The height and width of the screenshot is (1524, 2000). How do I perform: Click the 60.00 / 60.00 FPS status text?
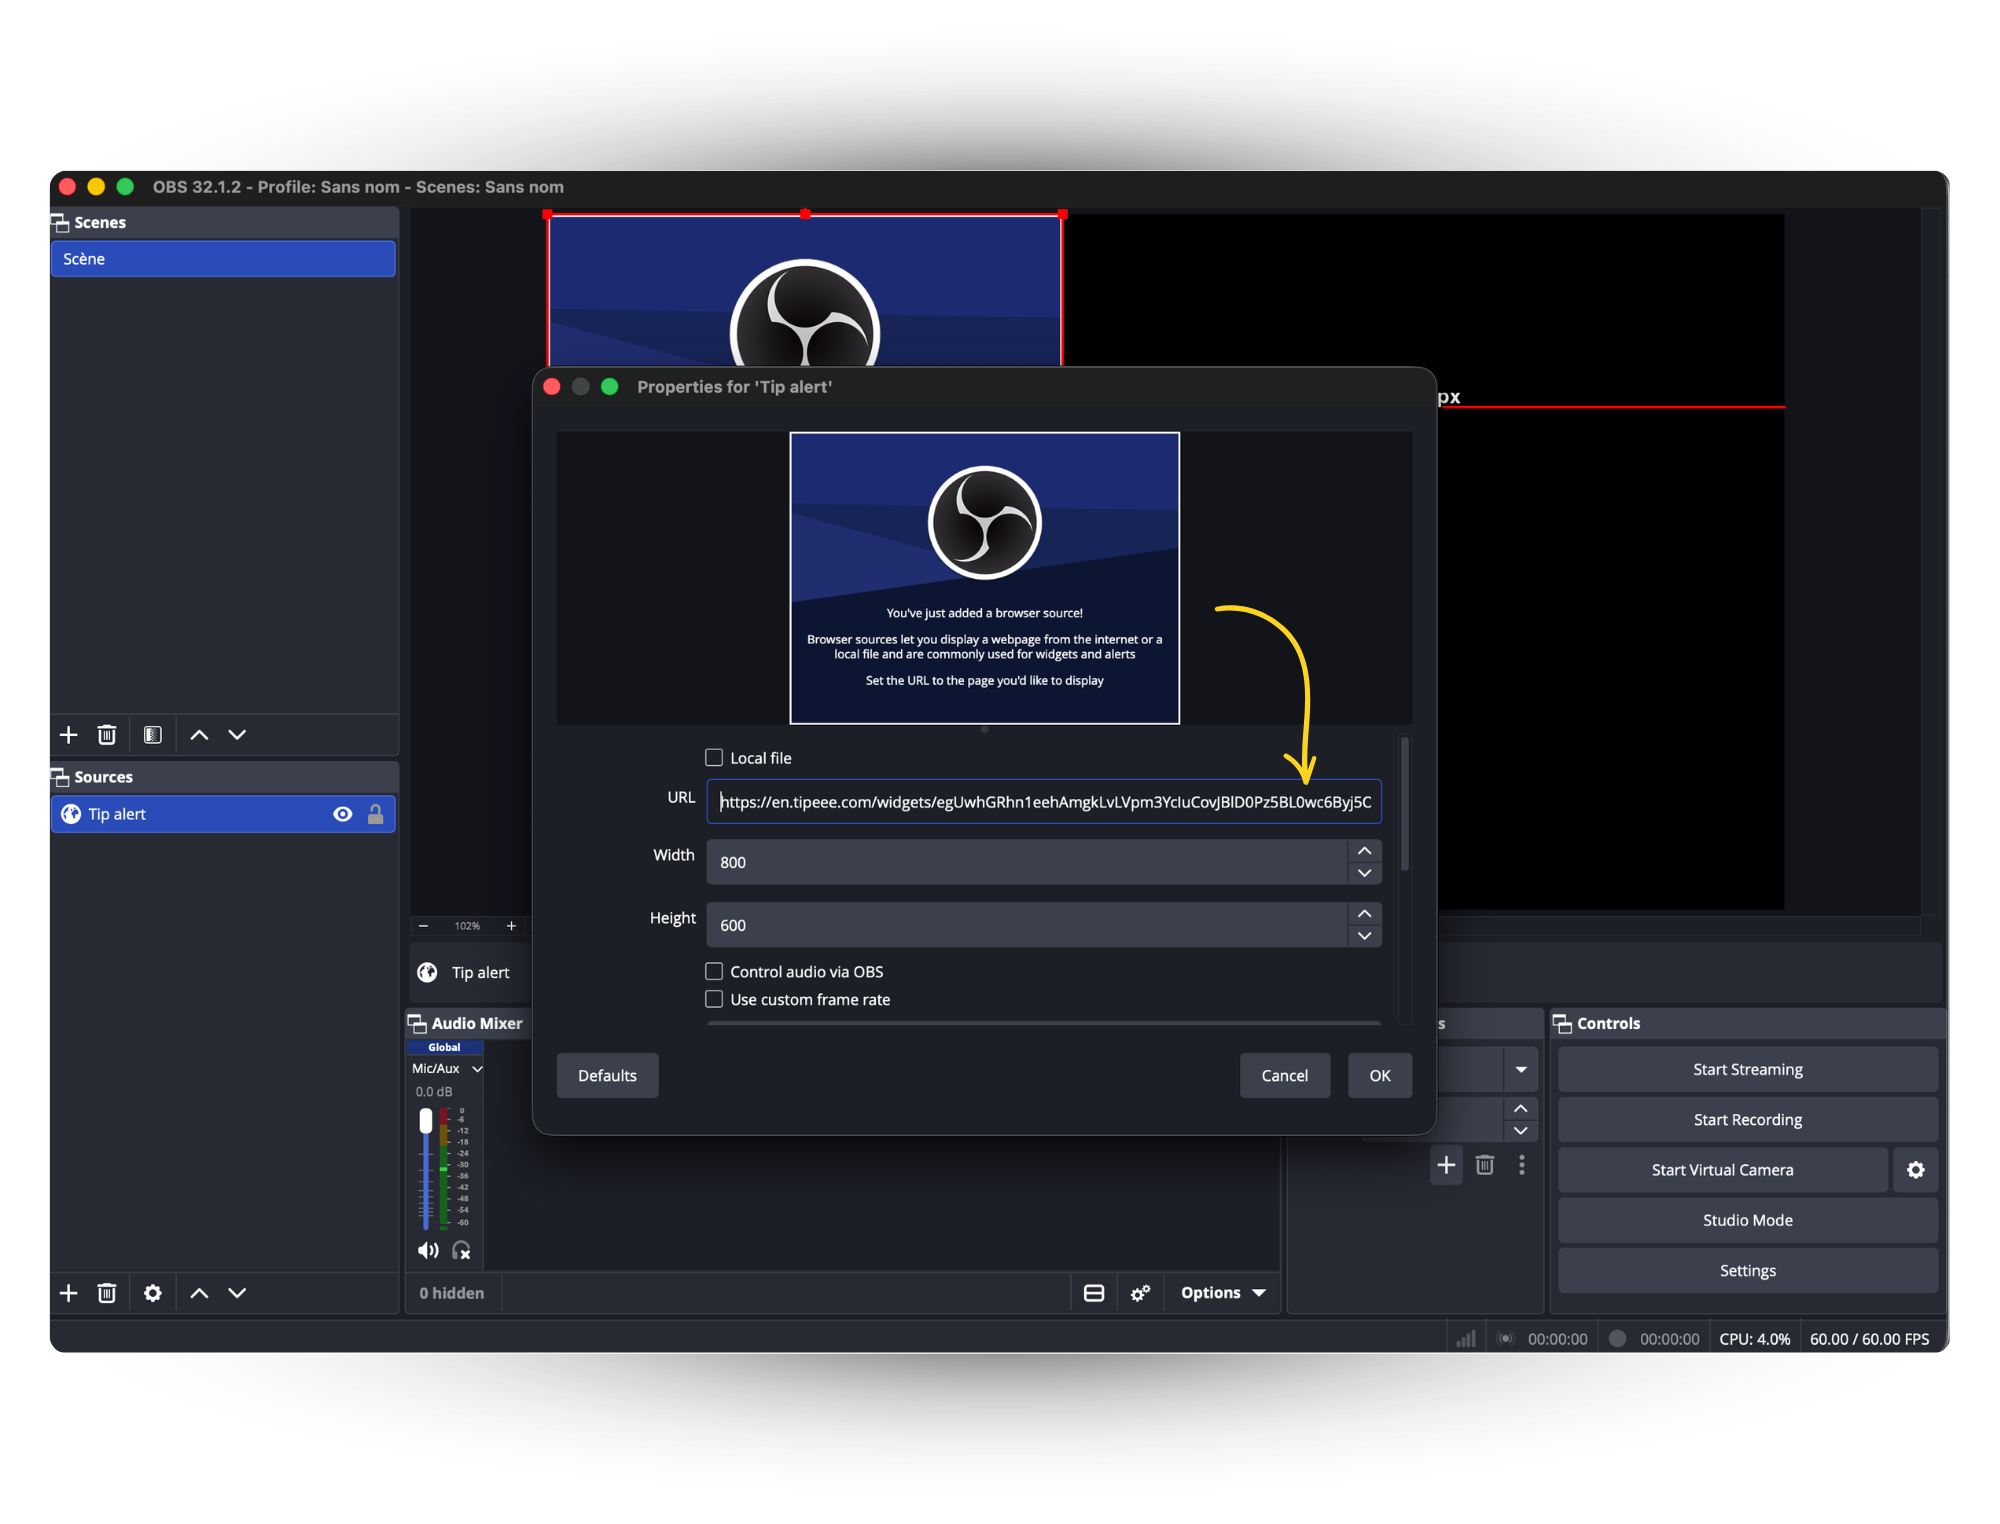(1870, 1339)
